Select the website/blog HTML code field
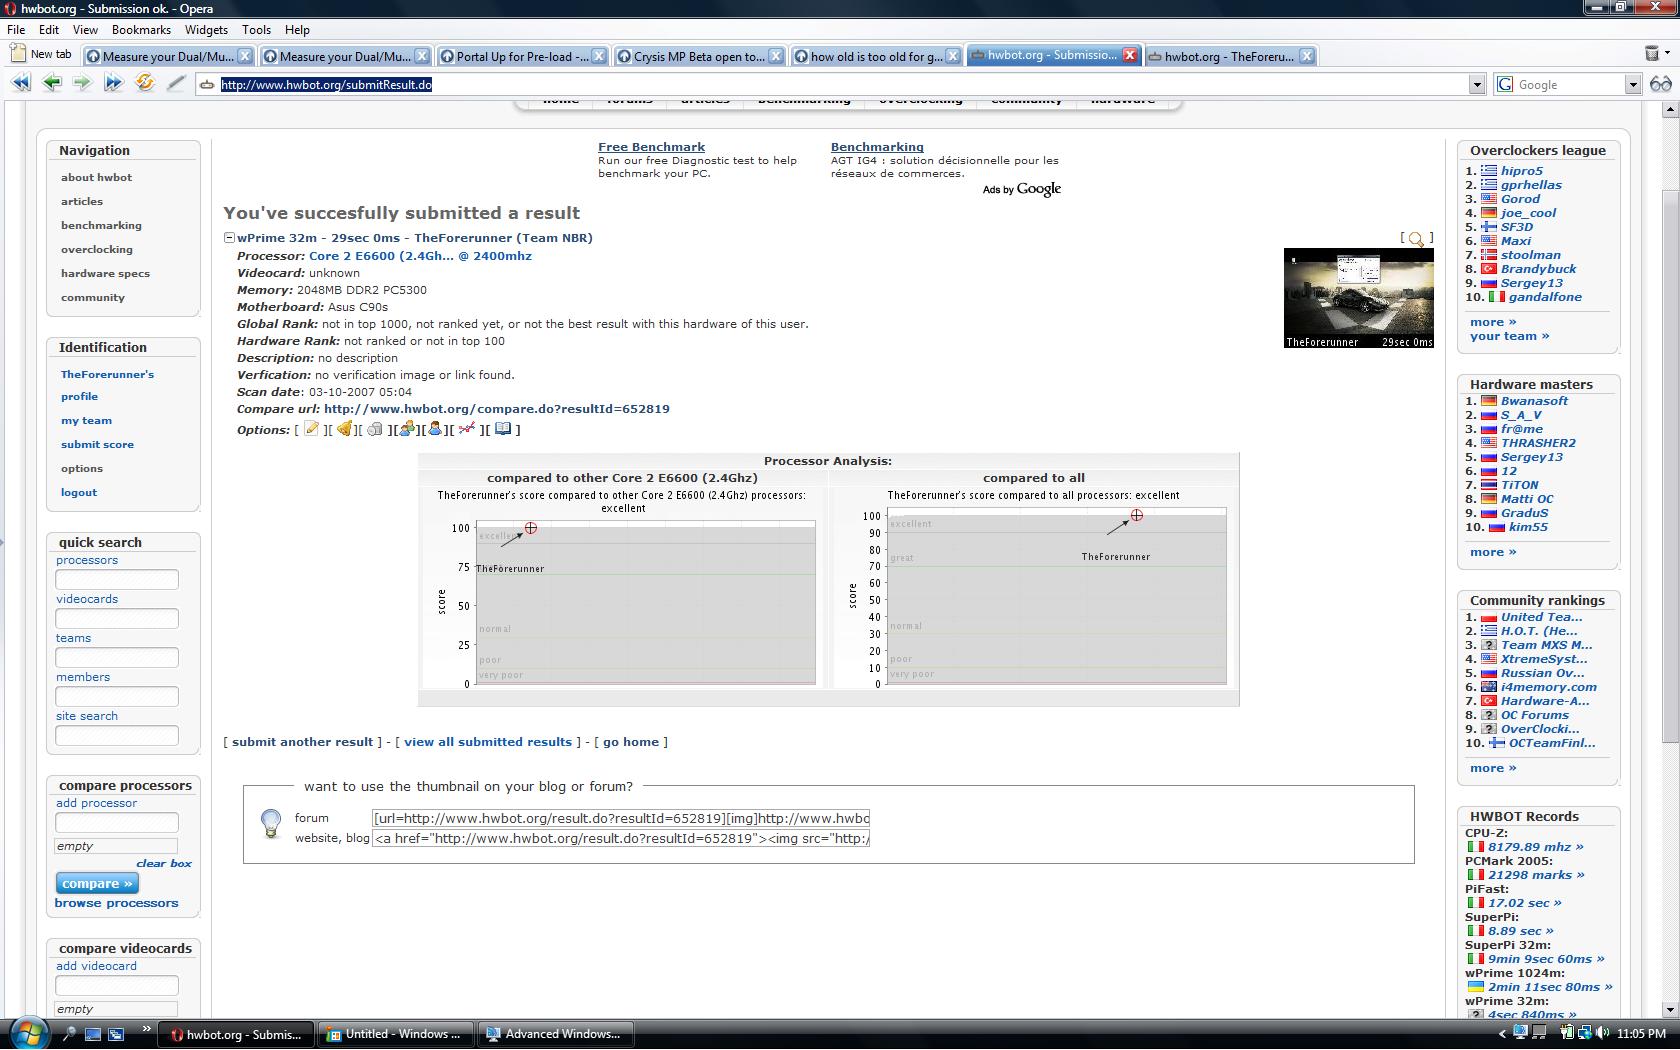The image size is (1680, 1050). click(621, 838)
